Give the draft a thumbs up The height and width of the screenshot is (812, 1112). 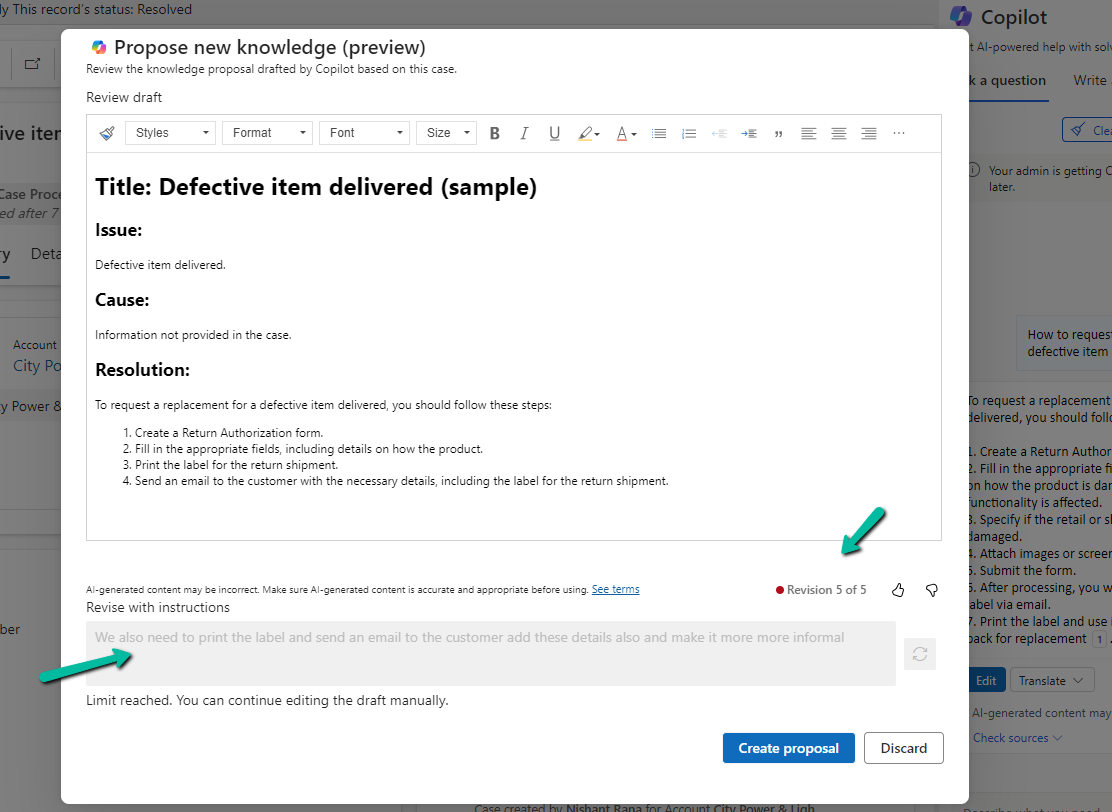pos(897,590)
